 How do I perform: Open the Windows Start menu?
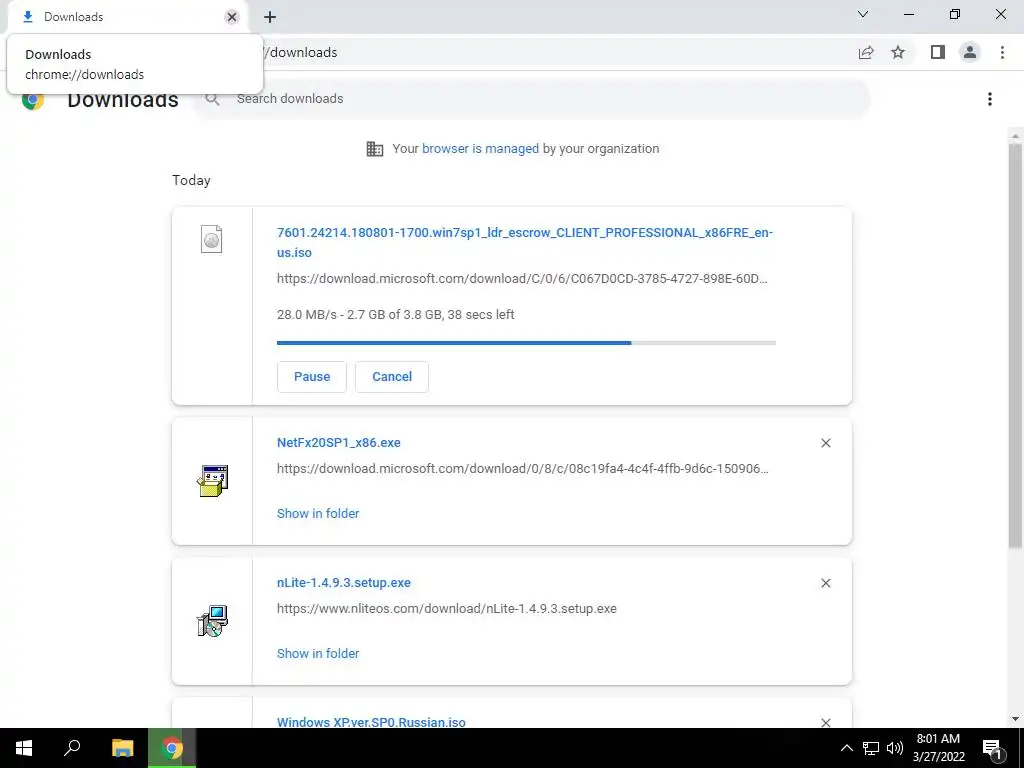click(24, 748)
